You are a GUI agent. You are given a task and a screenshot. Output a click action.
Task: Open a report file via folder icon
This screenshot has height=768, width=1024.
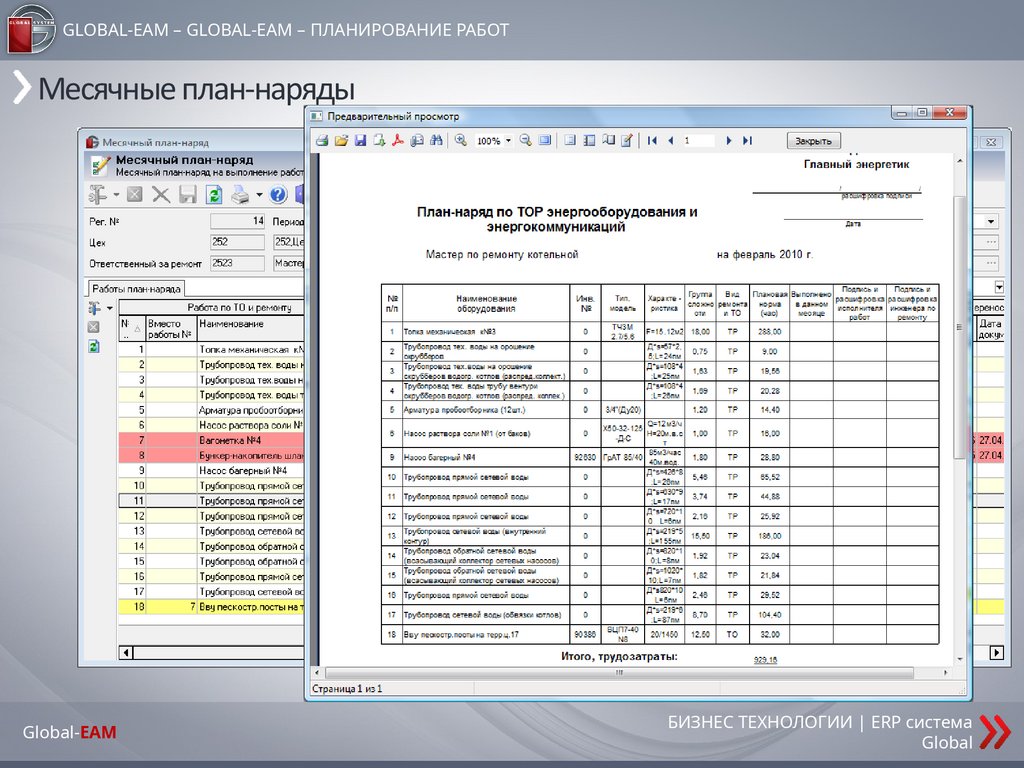click(x=341, y=141)
